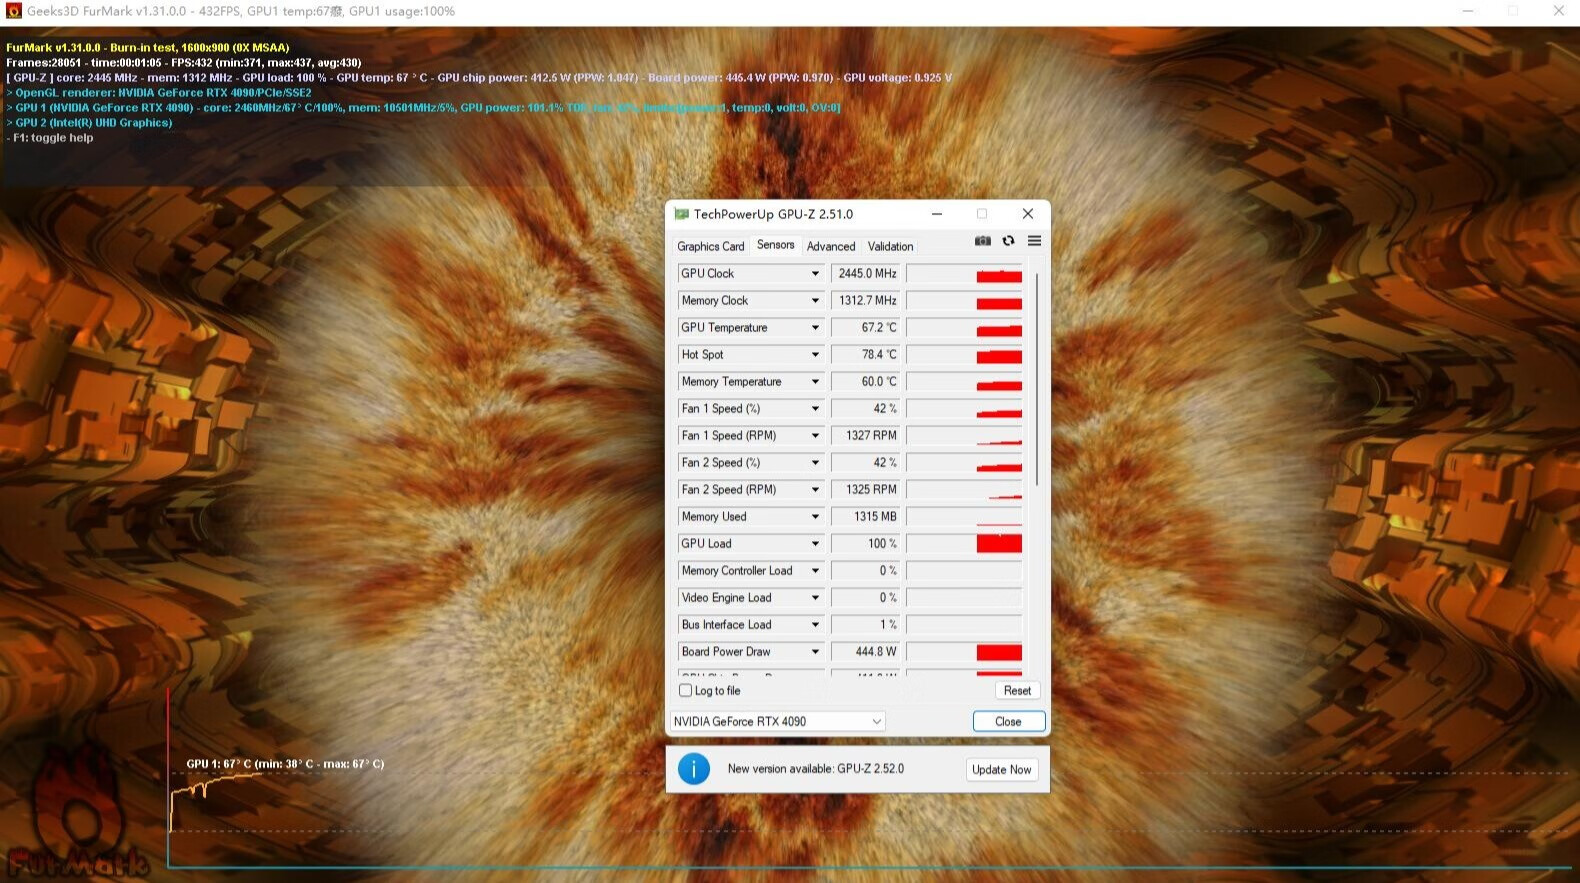Close the FurMark window
This screenshot has height=883, width=1580.
click(x=1558, y=11)
